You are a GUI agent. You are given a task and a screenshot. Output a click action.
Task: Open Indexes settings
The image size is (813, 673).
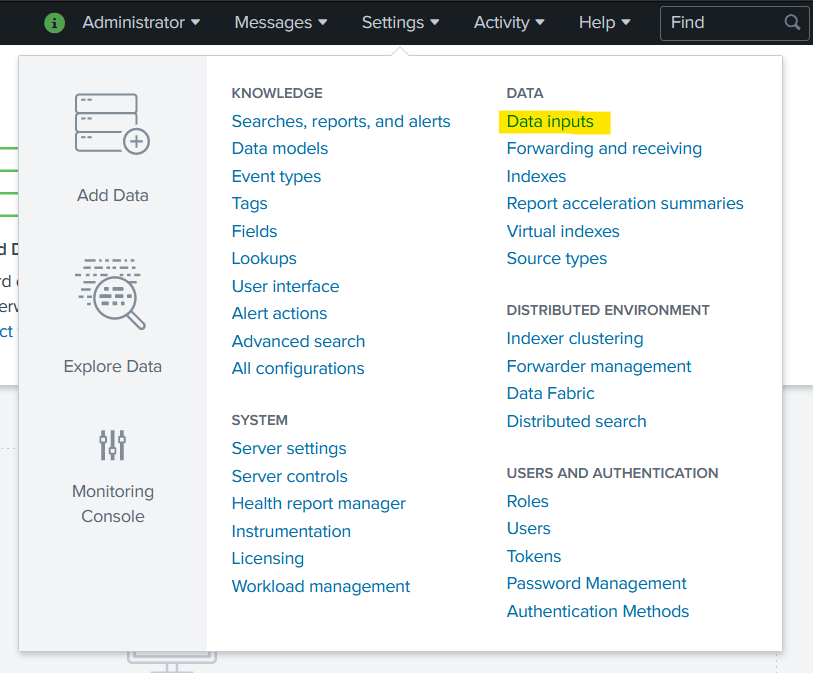[x=536, y=176]
